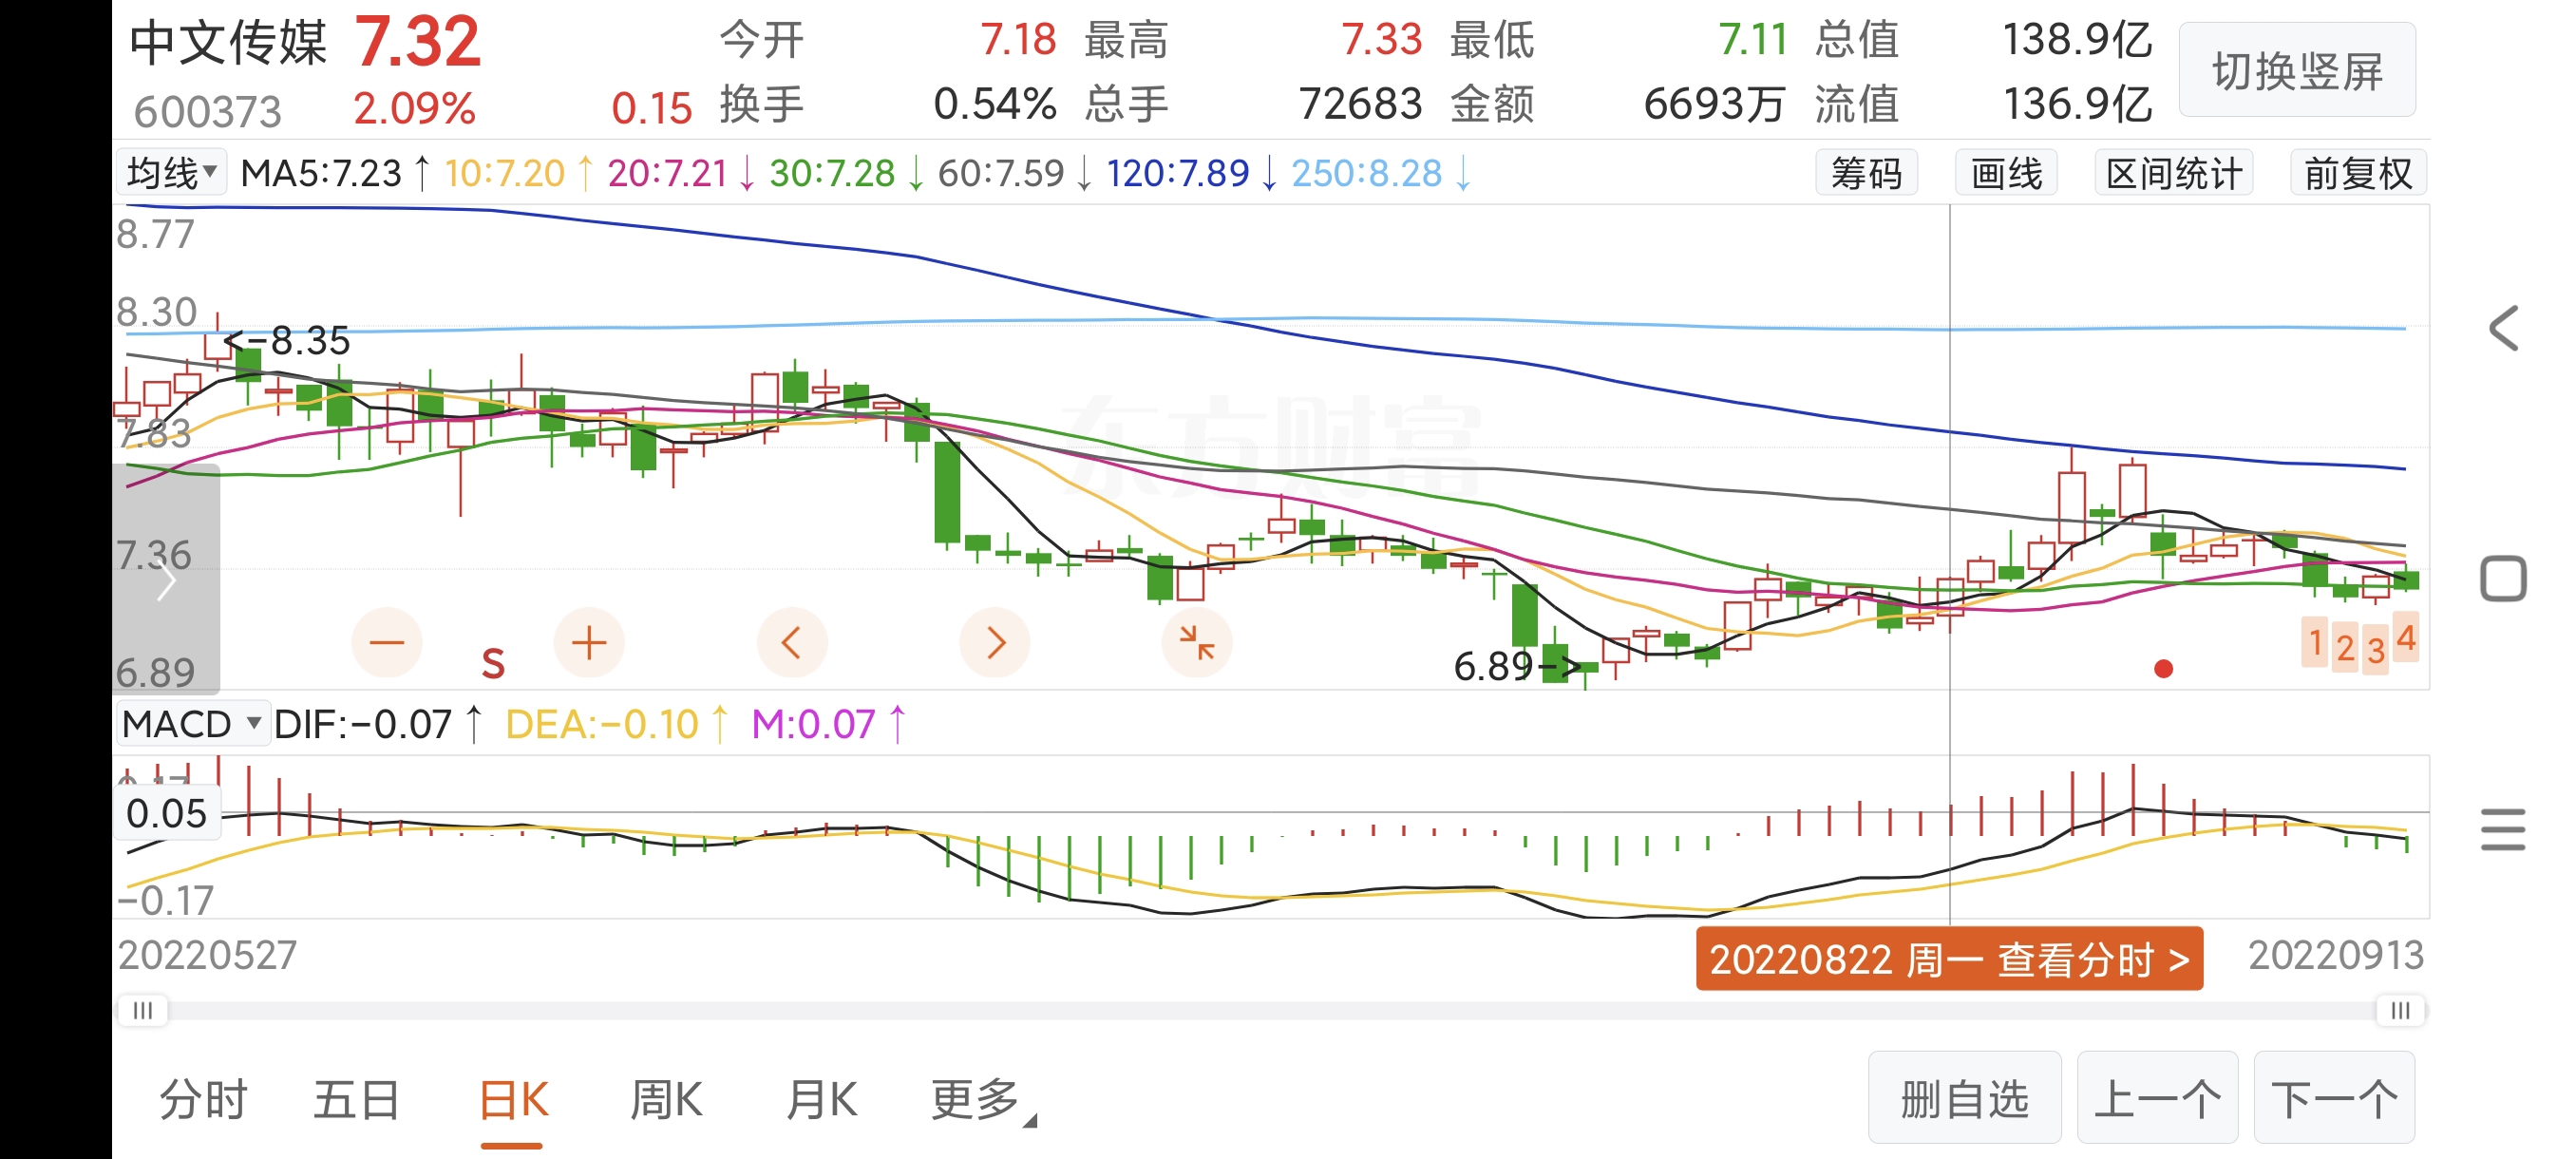Toggle 前复权 price adjustment
2576x1159 pixels.
(2357, 174)
